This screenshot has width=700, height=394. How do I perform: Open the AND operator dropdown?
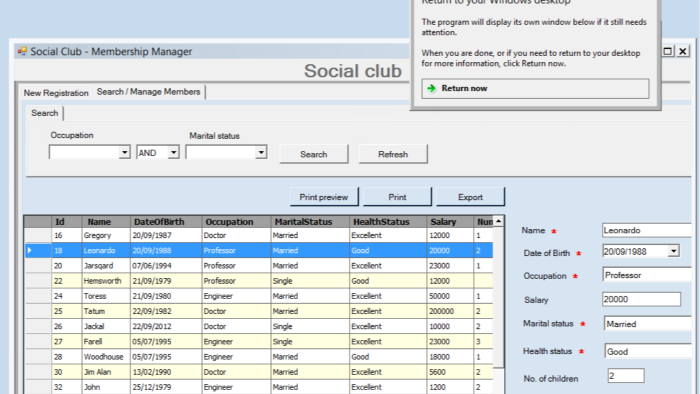click(x=173, y=153)
